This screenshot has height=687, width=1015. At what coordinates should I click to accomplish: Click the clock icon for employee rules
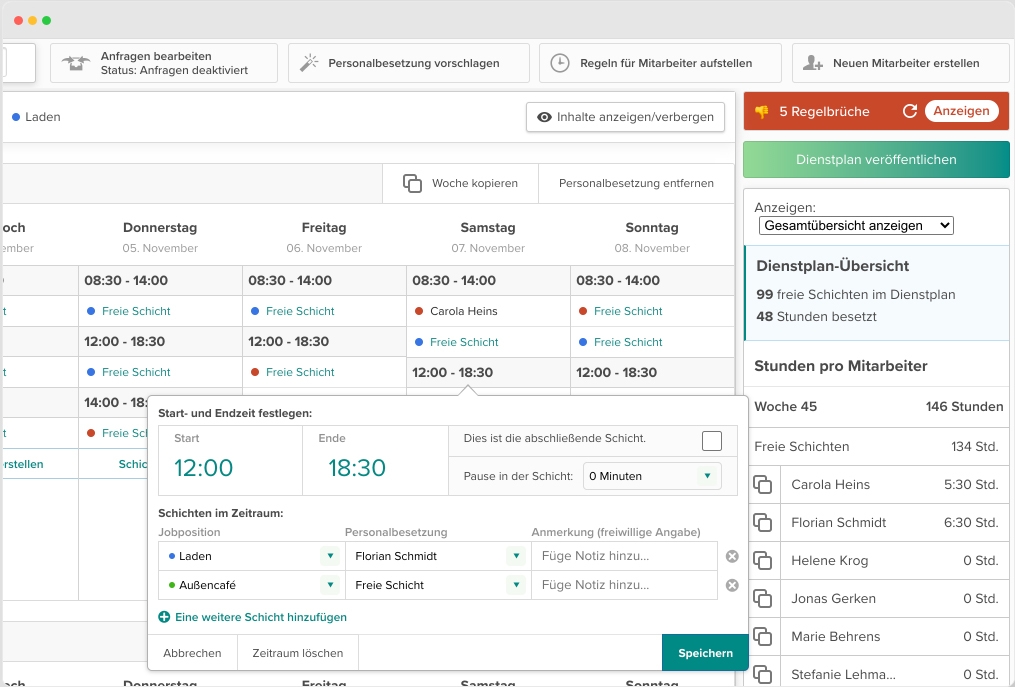point(561,63)
